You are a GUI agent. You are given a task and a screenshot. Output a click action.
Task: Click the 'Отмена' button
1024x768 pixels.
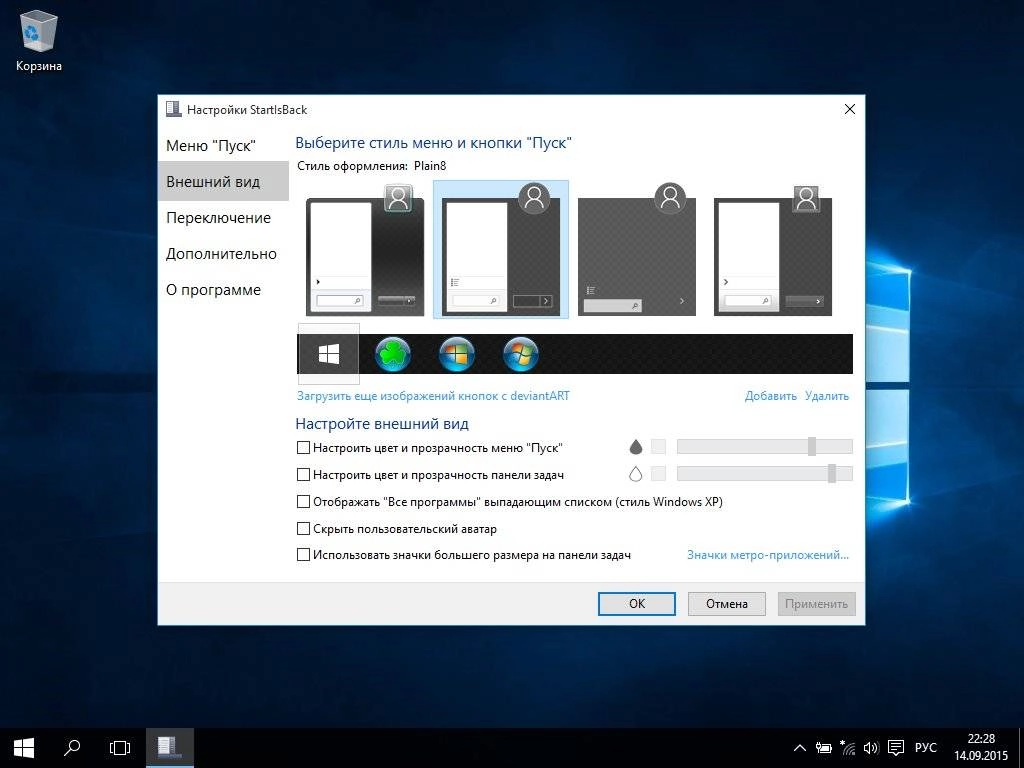click(x=727, y=603)
